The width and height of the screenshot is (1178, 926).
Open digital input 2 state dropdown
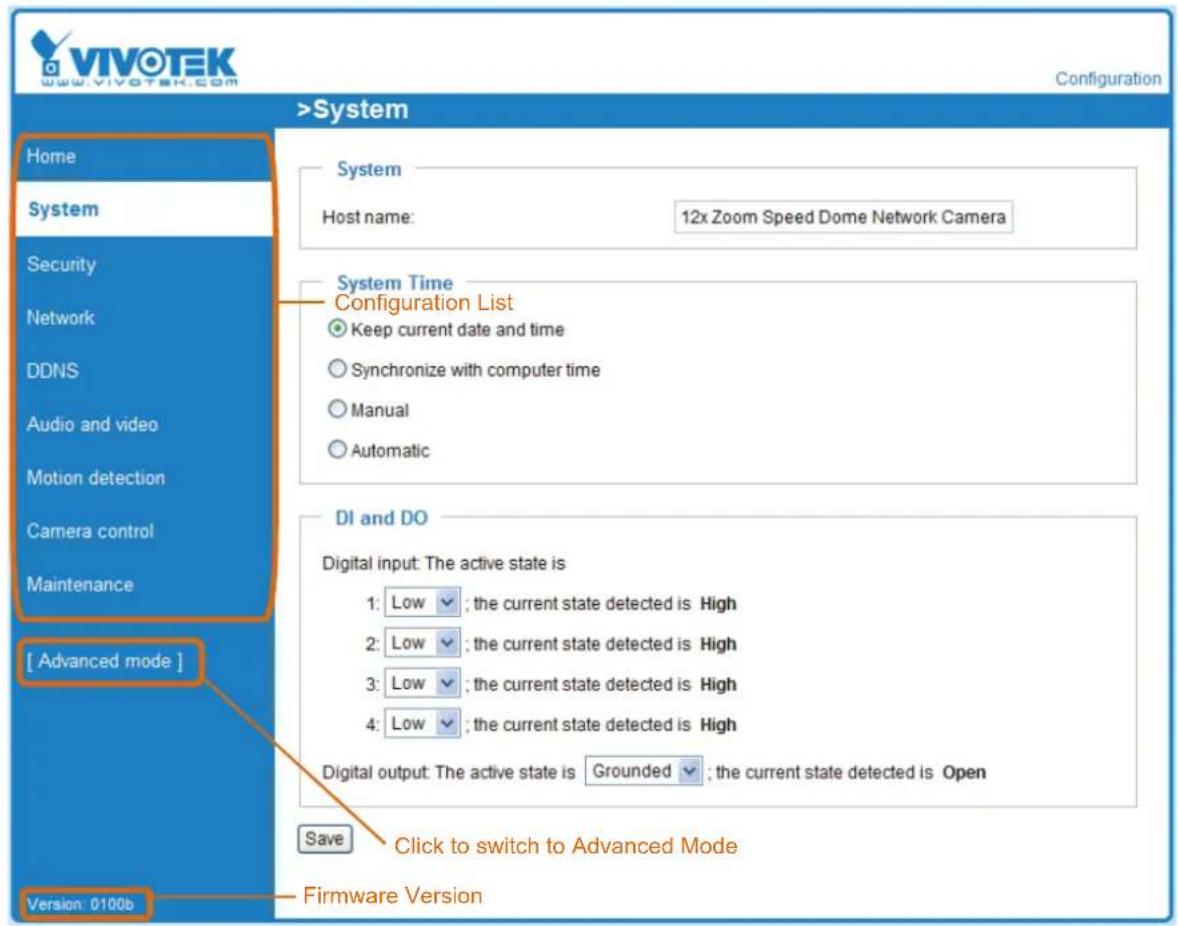422,643
